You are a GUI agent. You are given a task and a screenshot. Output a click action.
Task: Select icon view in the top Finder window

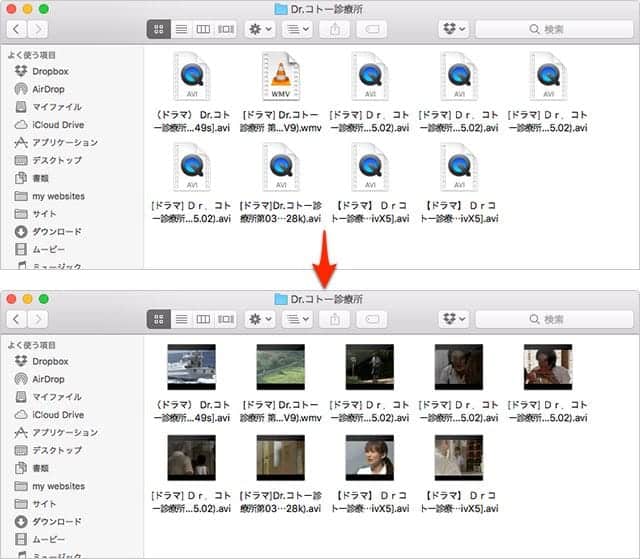click(x=158, y=29)
